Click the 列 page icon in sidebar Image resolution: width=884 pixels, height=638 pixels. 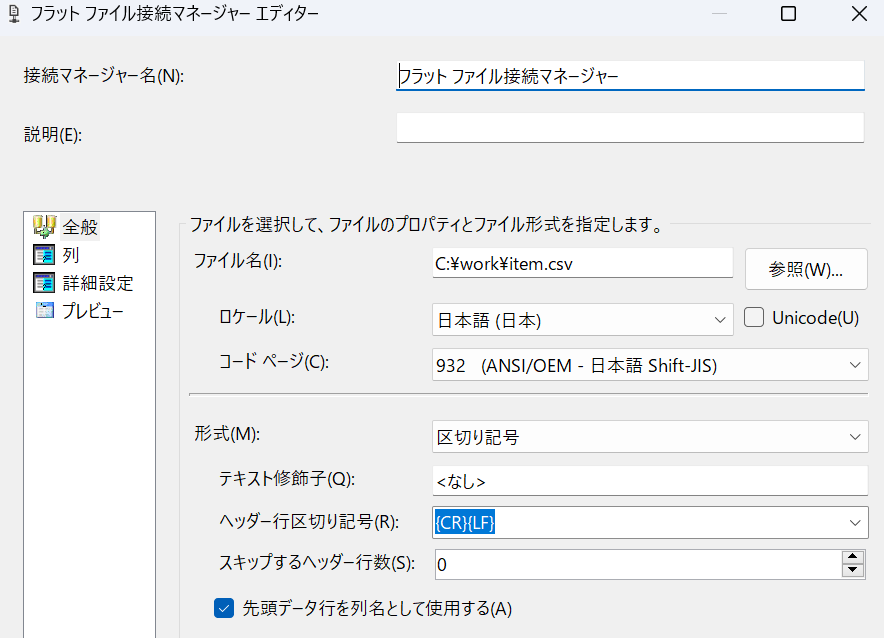44,255
